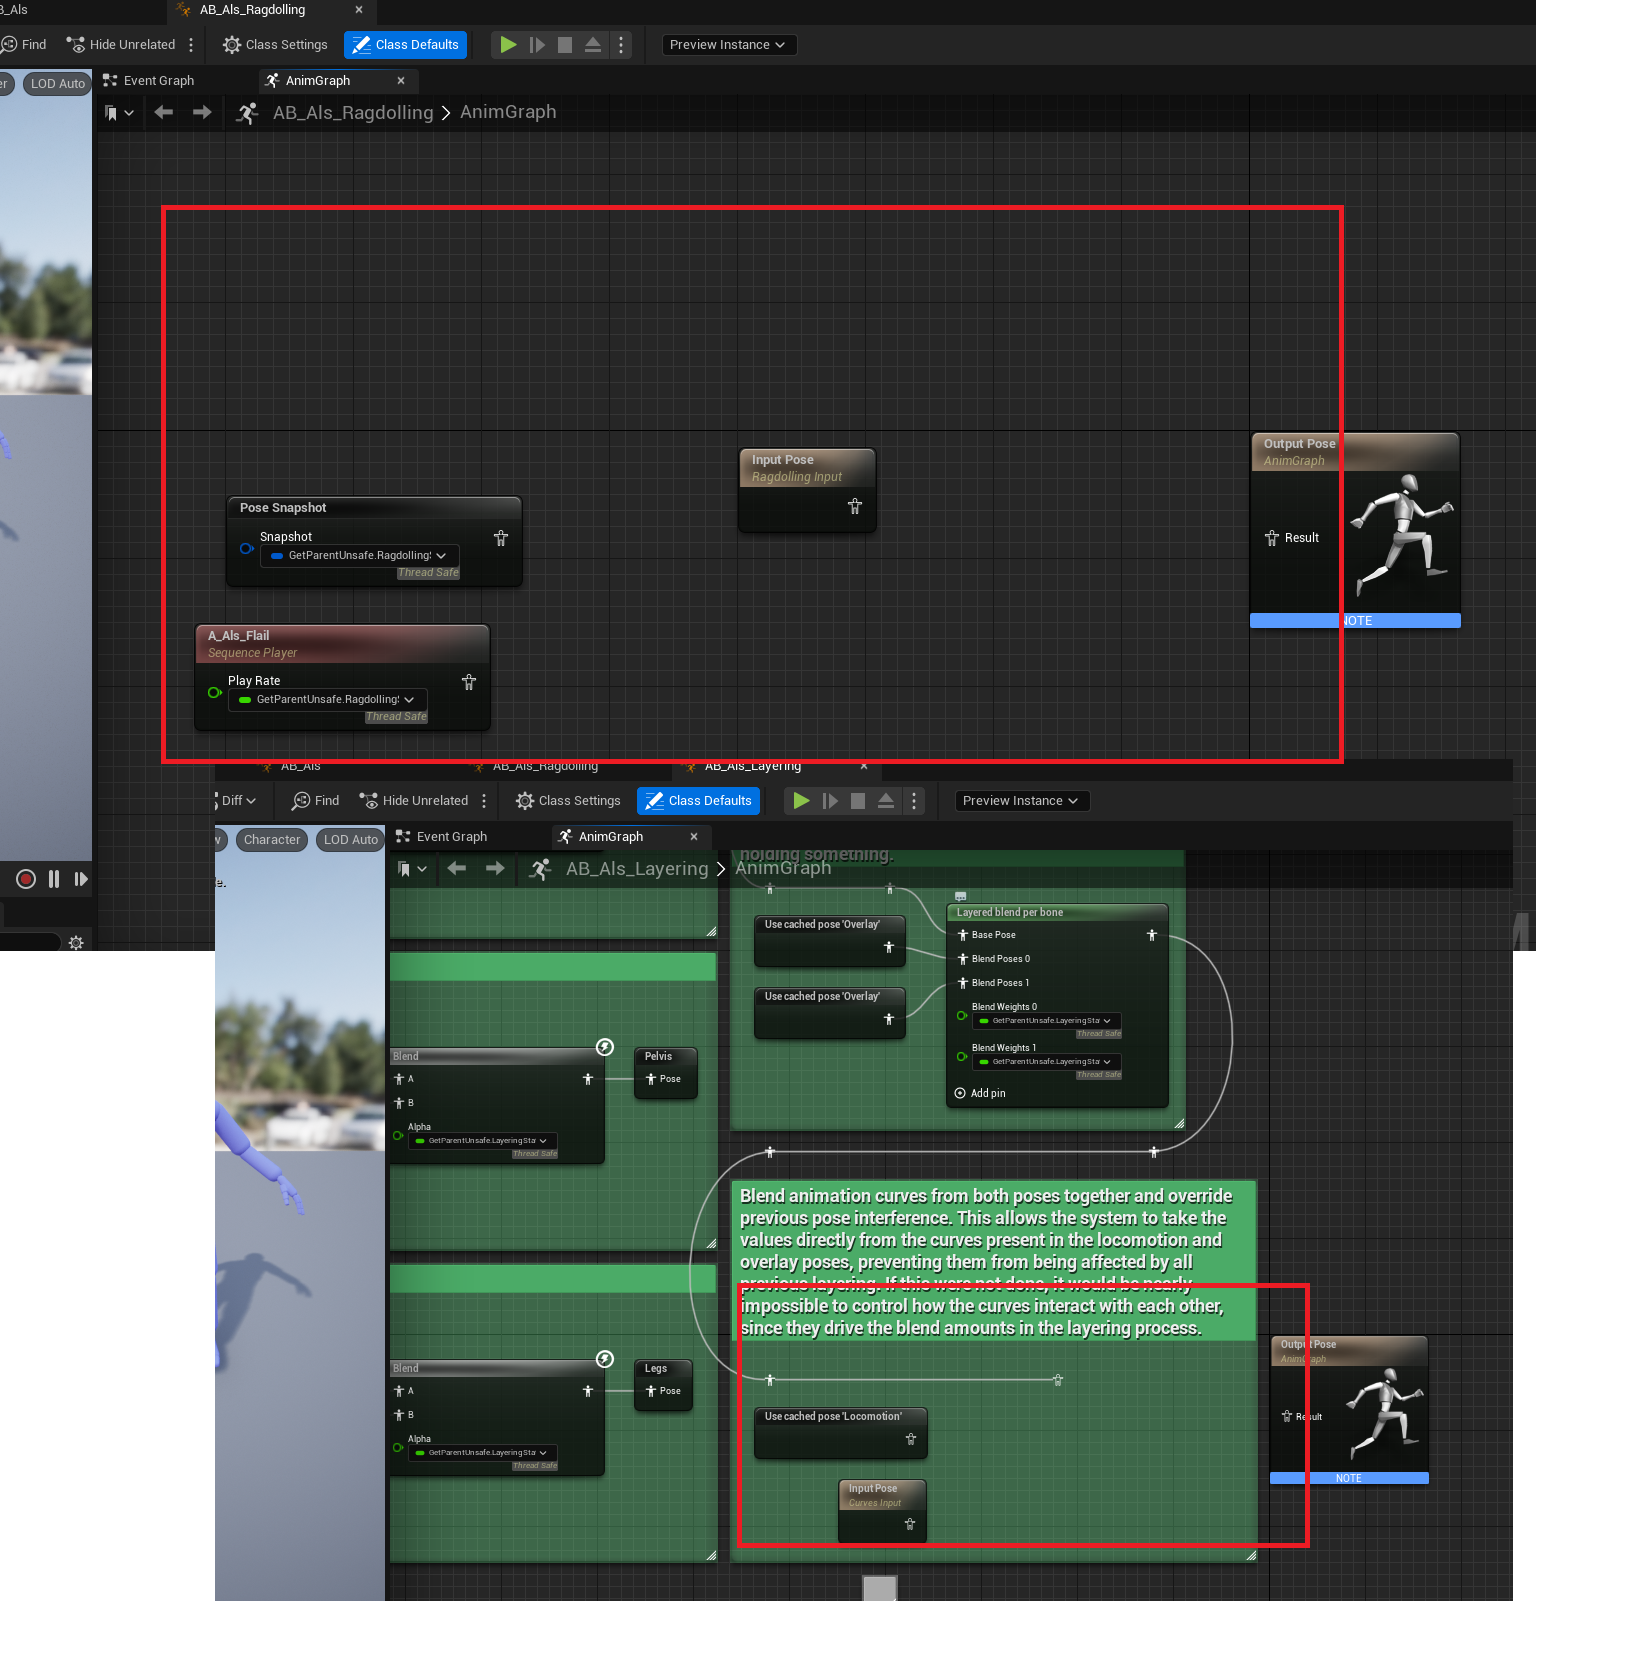Open the LOD Auto dropdown

(57, 83)
